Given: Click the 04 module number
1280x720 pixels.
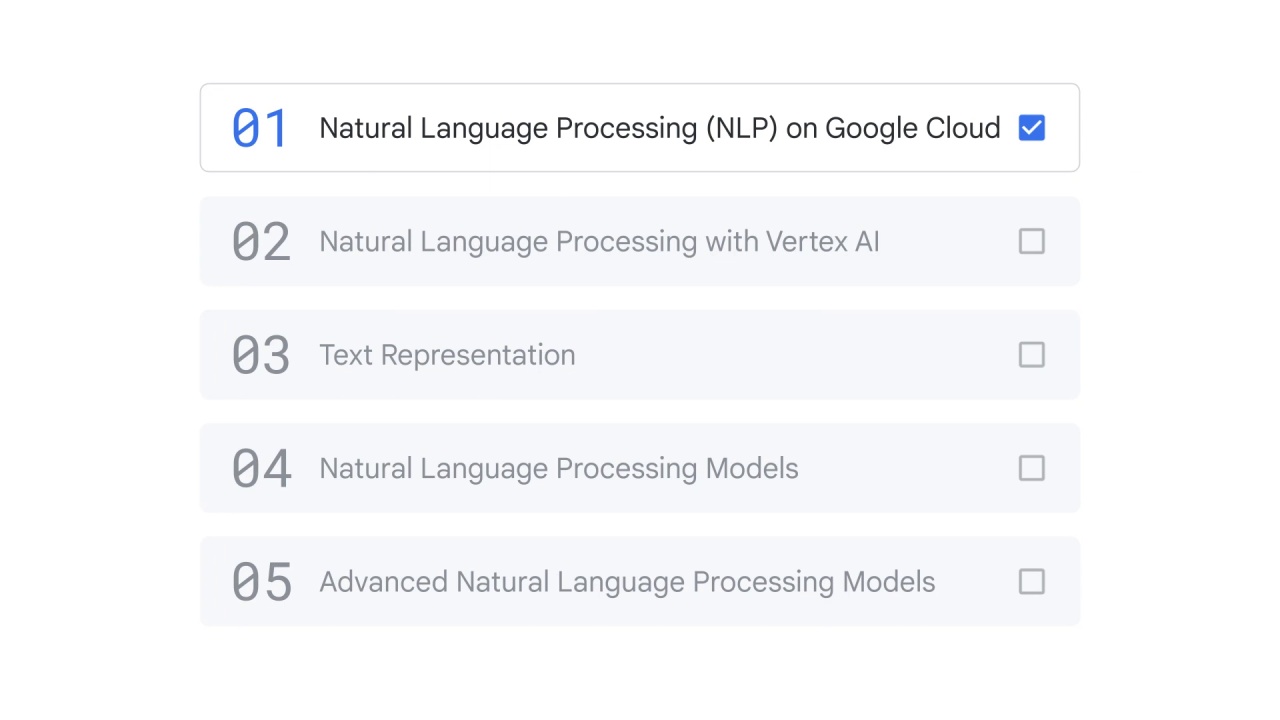Looking at the screenshot, I should (262, 469).
